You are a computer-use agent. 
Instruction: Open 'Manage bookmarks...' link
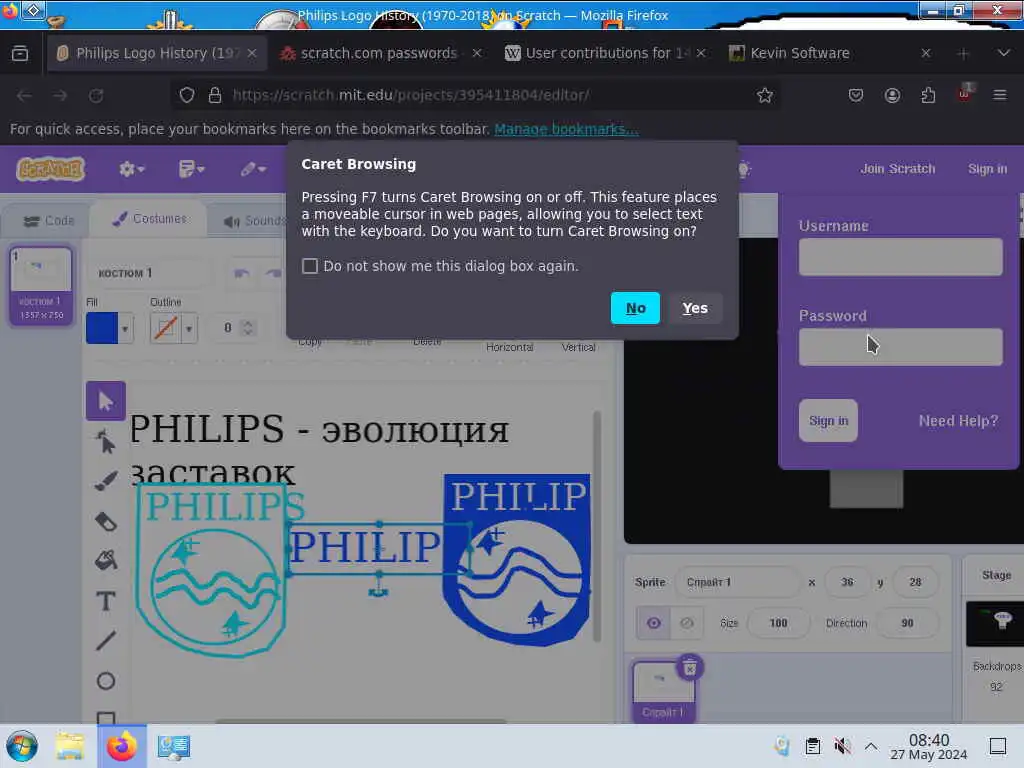pyautogui.click(x=566, y=129)
